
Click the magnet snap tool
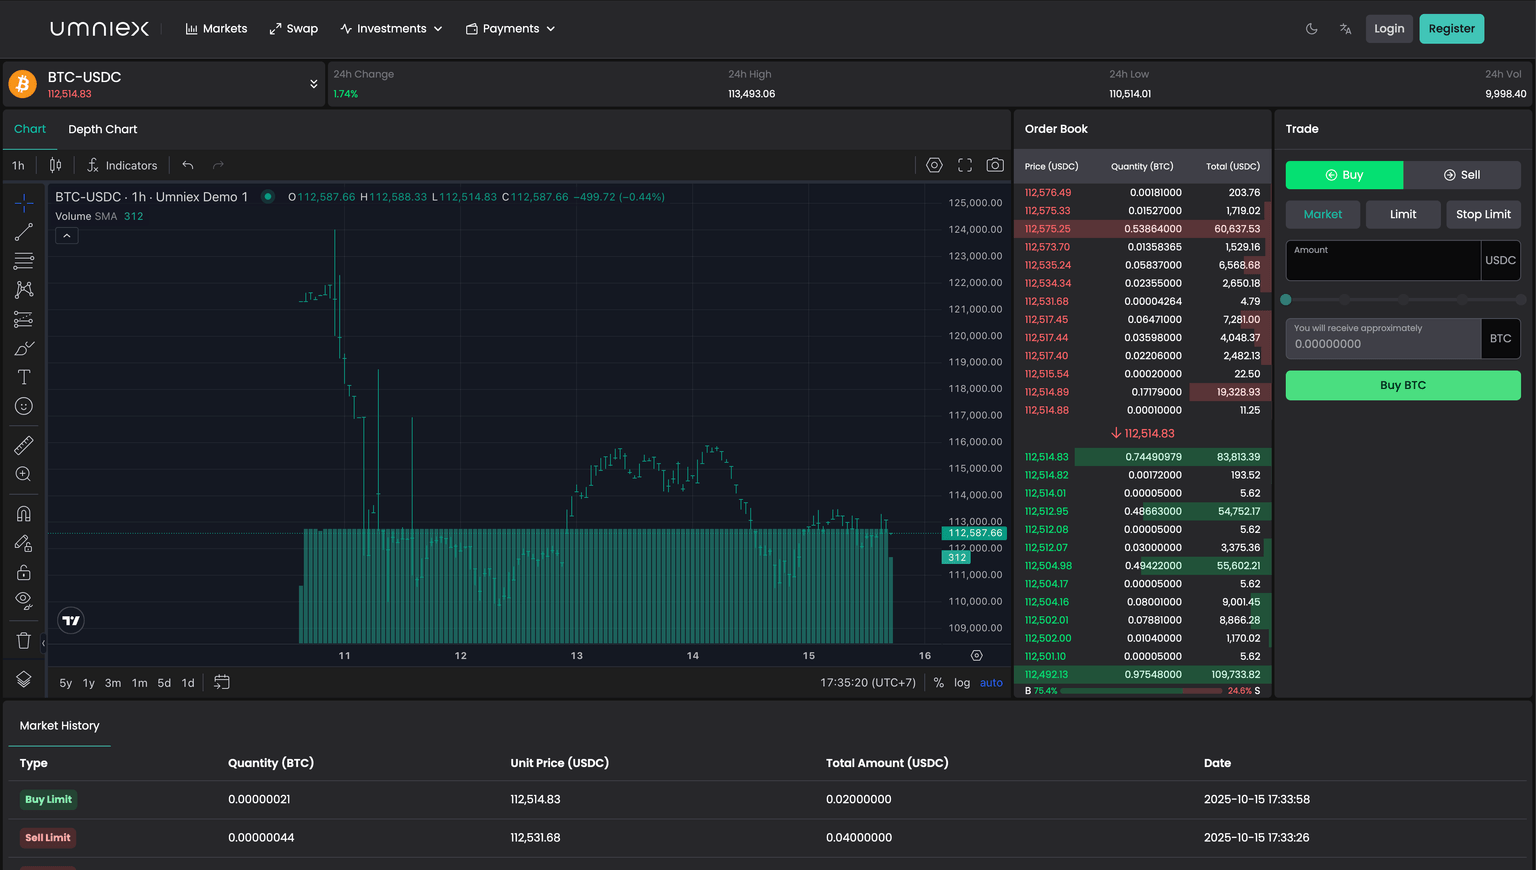click(23, 513)
